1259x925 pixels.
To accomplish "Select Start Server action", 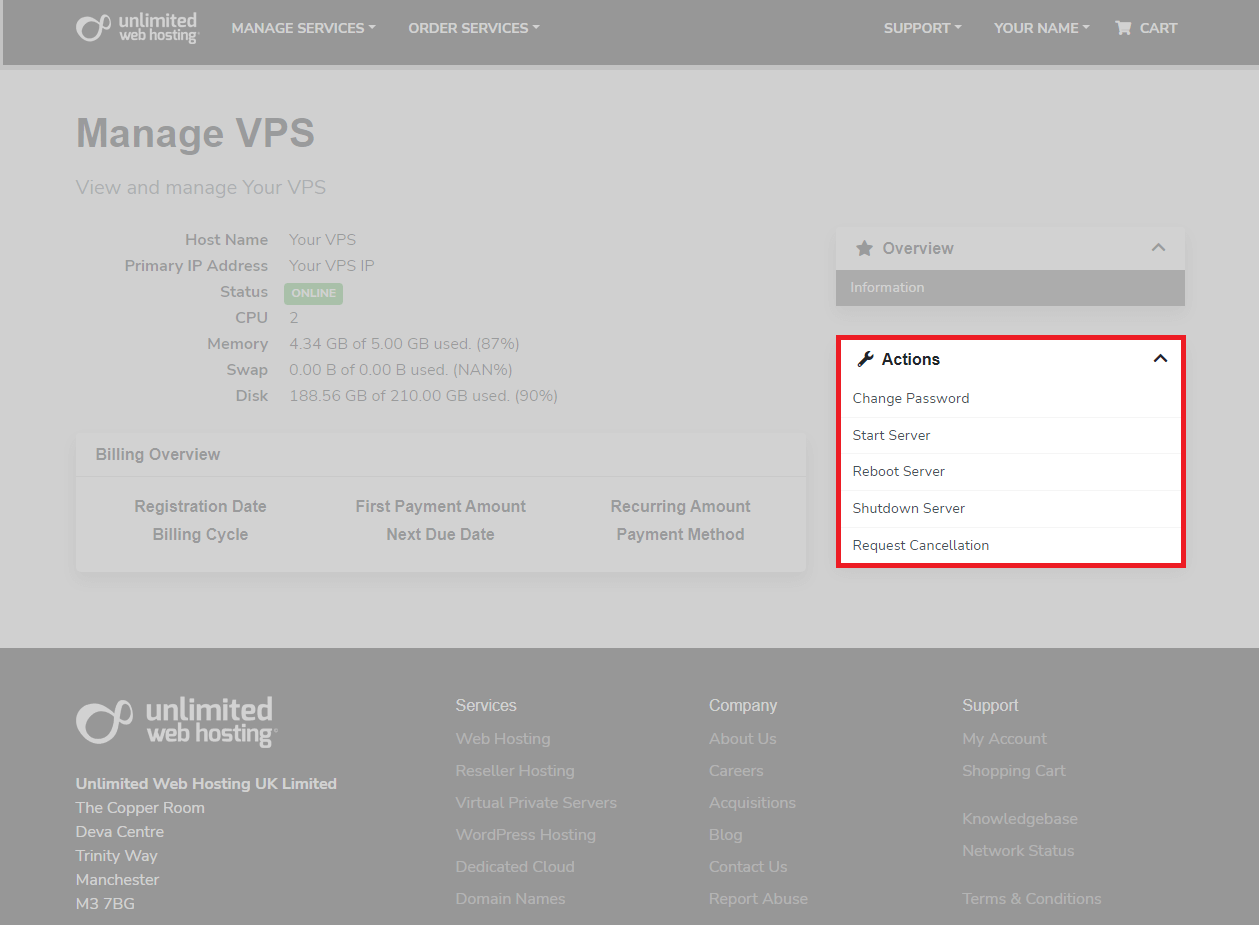I will [1010, 435].
